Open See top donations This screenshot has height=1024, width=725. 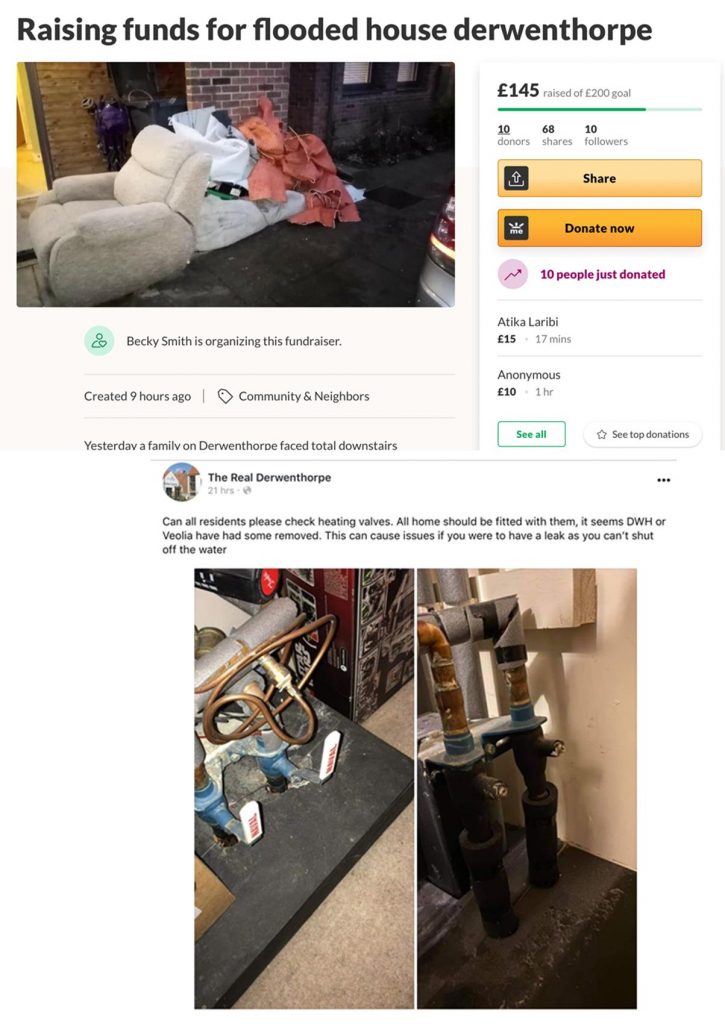click(x=643, y=434)
